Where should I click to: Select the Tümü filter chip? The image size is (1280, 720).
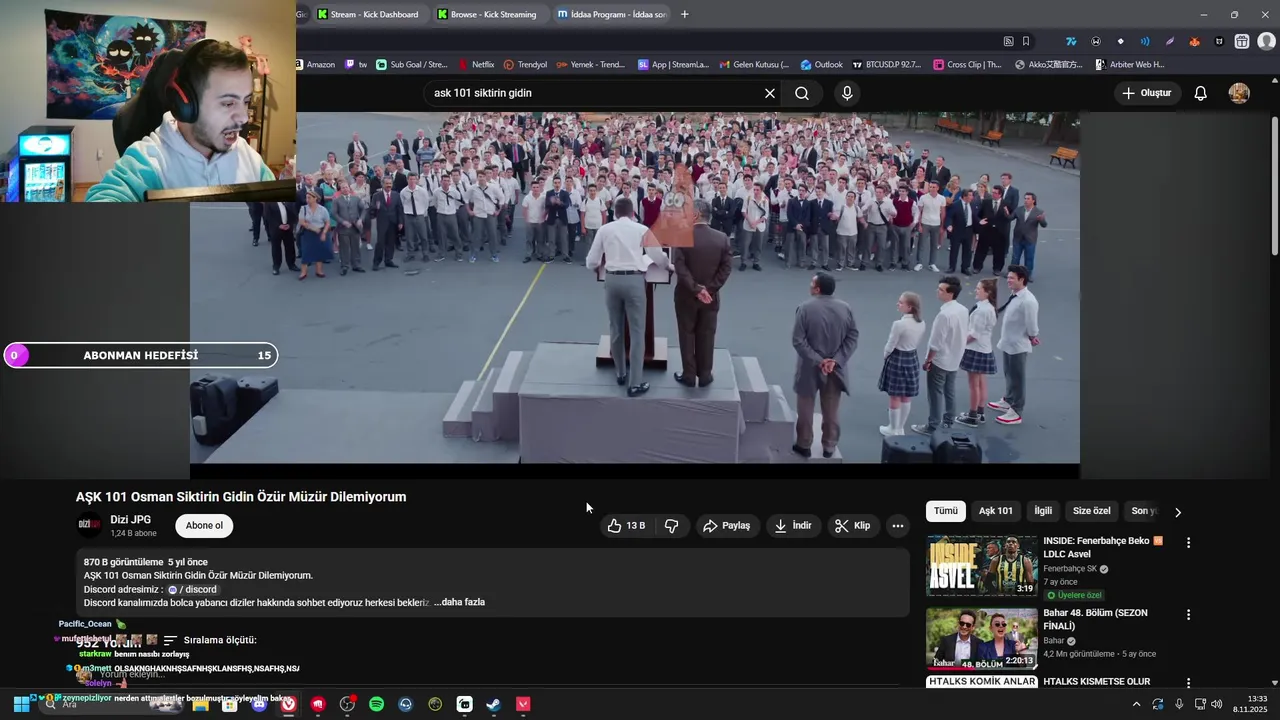pyautogui.click(x=946, y=511)
